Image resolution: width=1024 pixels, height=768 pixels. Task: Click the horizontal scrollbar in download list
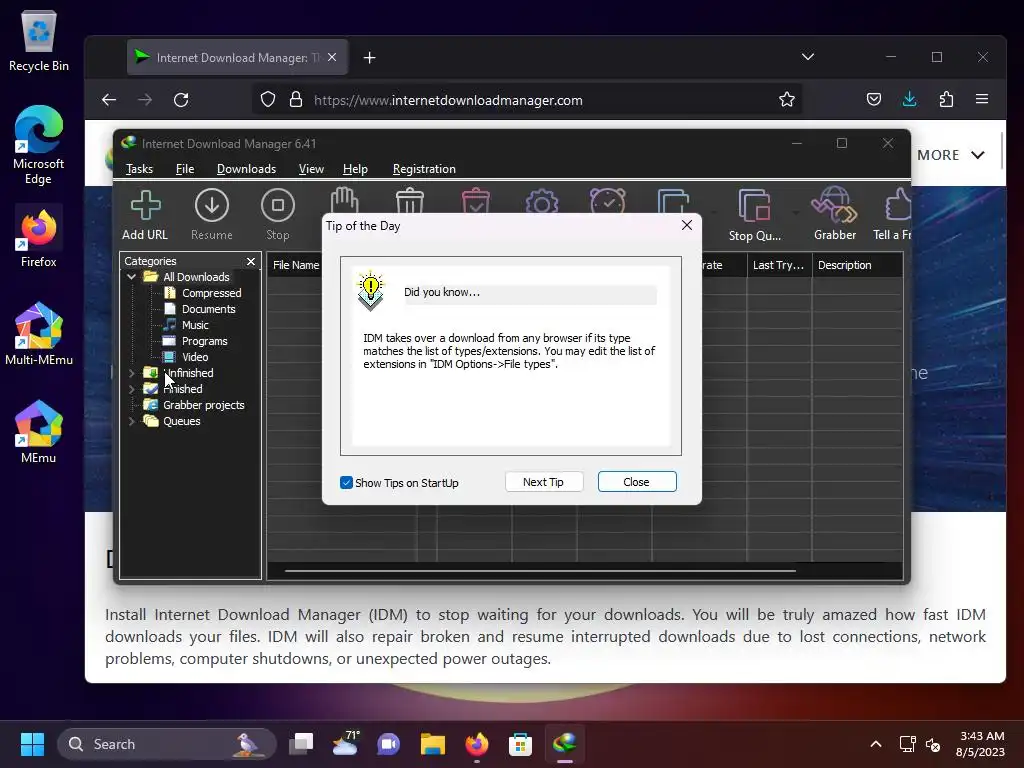540,571
